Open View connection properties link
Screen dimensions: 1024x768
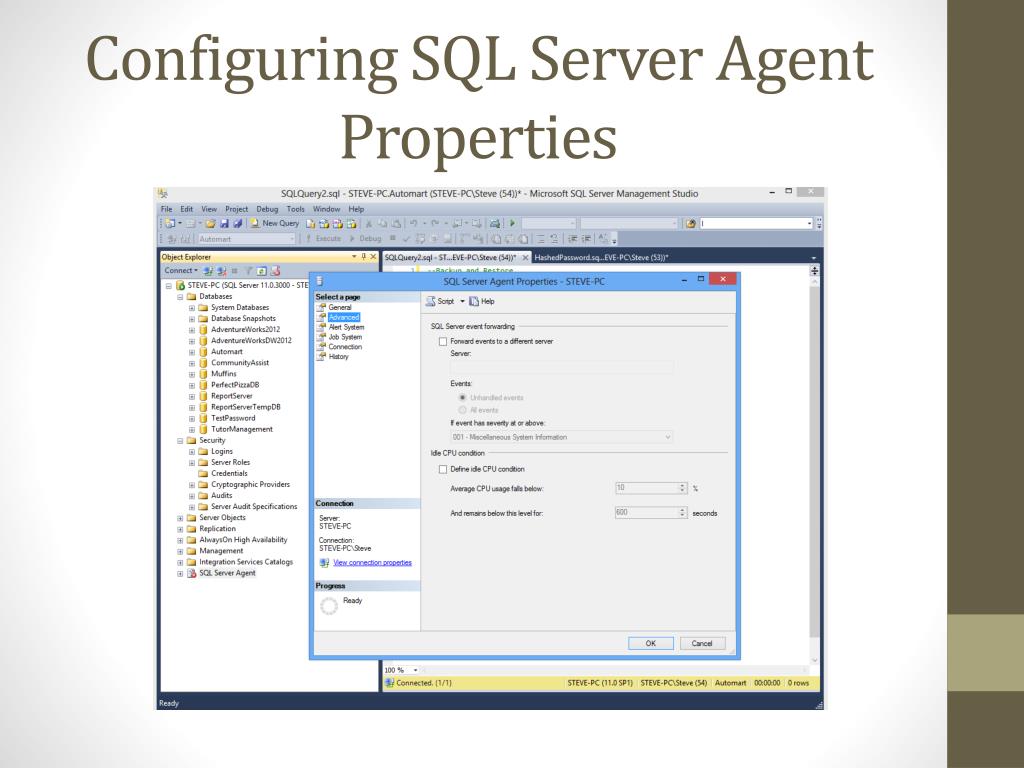click(x=372, y=563)
